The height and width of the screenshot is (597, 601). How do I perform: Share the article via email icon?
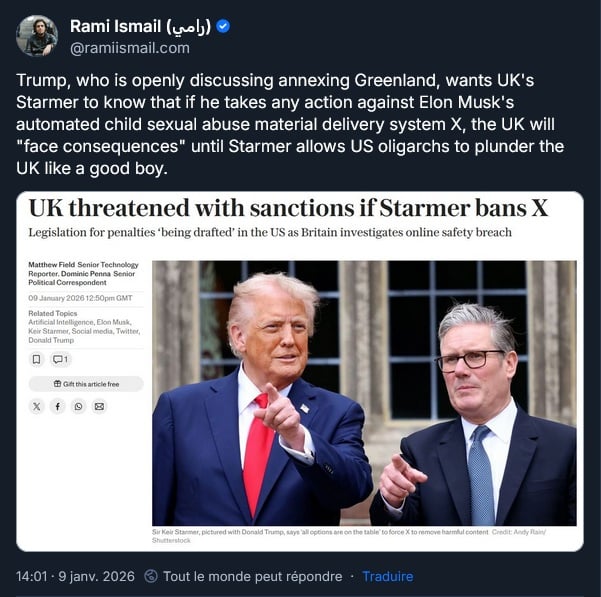point(99,406)
